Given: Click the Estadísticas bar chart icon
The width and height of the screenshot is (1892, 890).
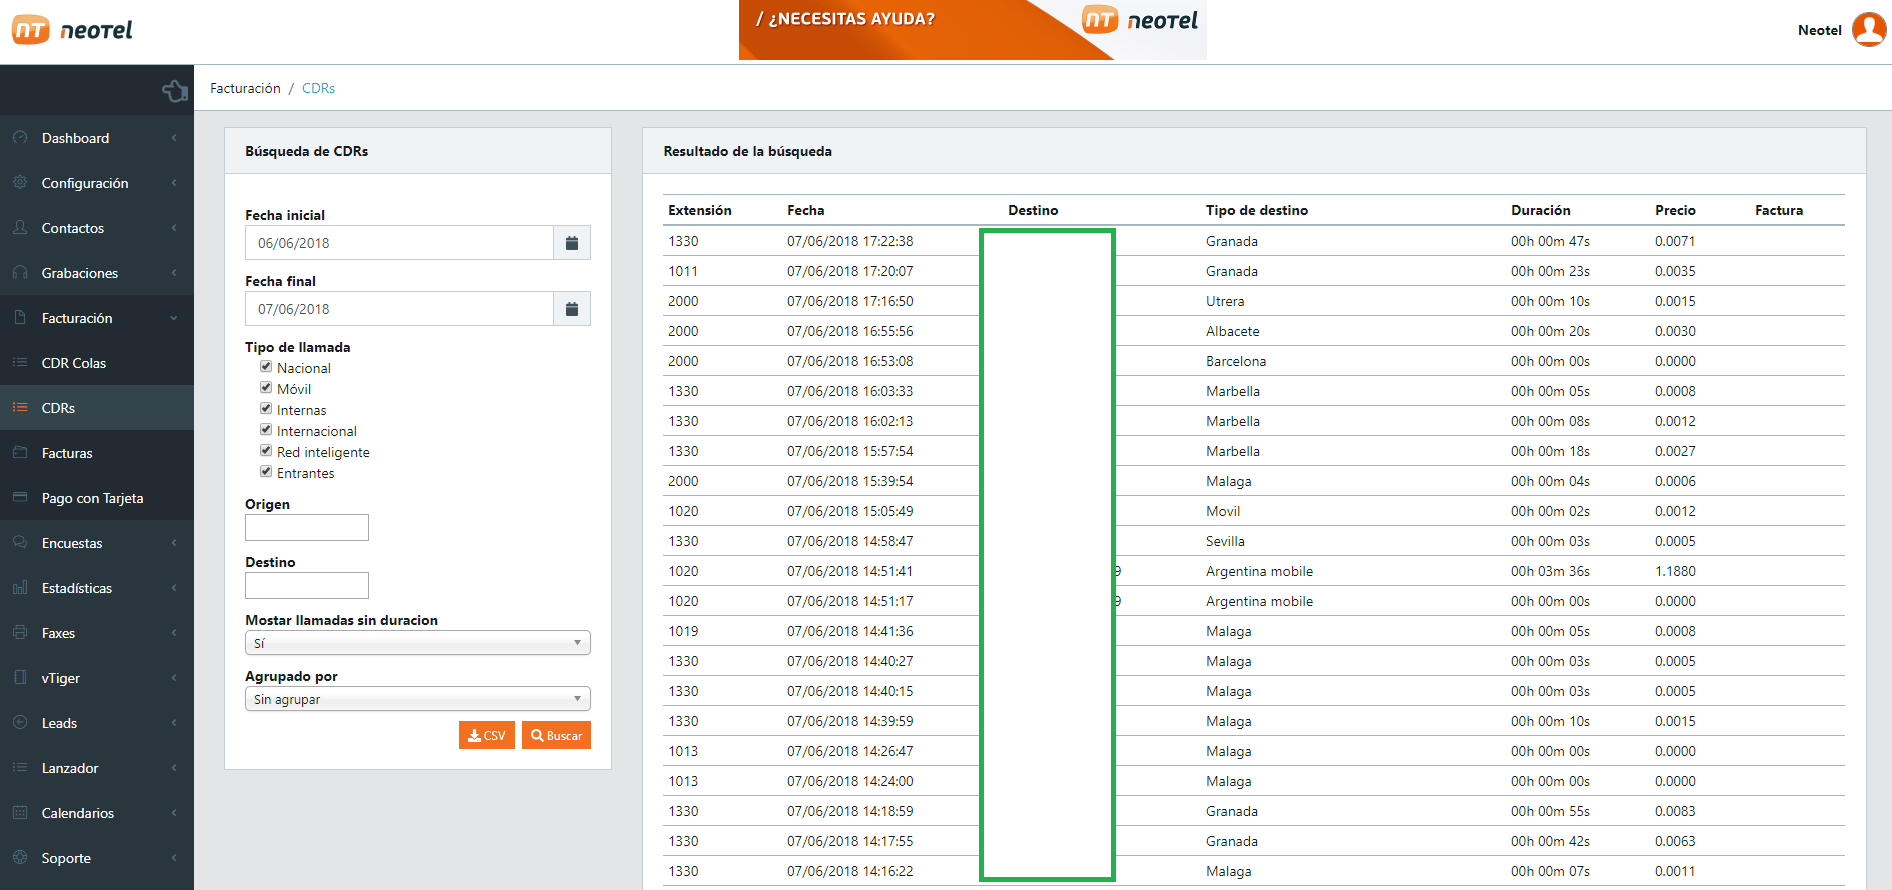Looking at the screenshot, I should [20, 588].
